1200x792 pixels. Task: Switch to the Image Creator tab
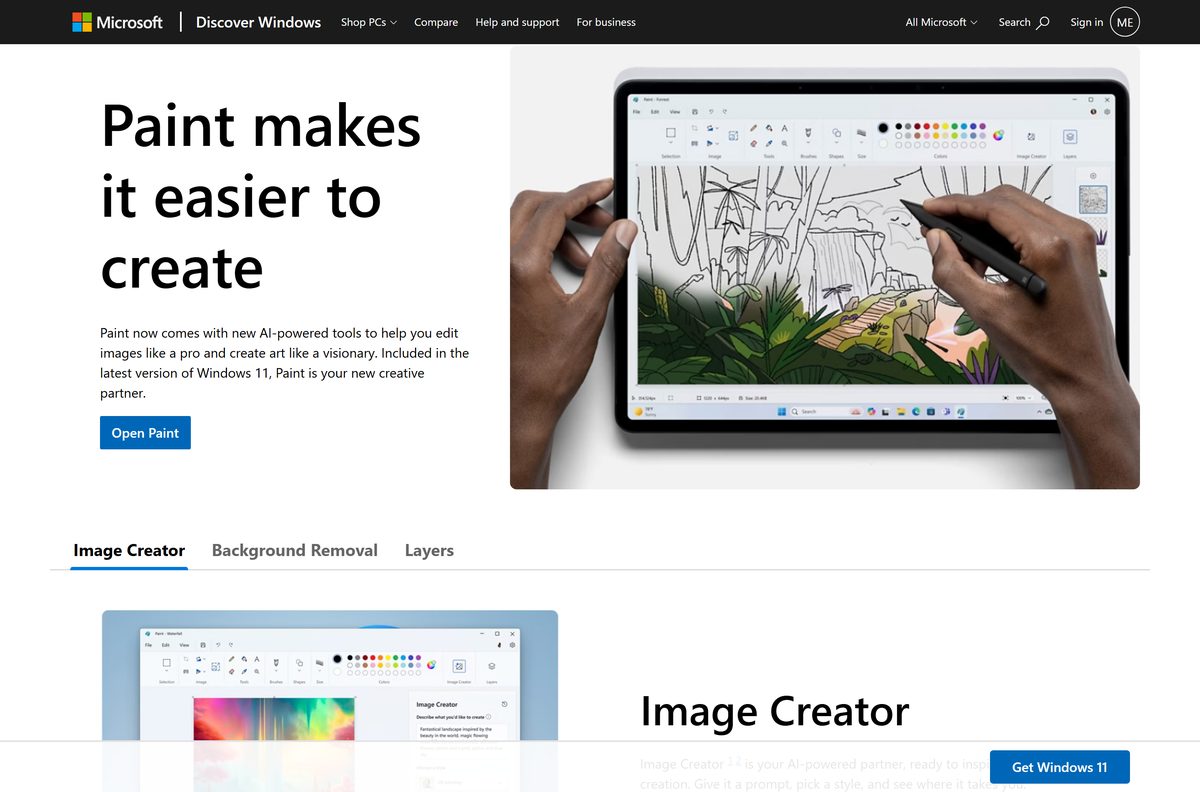coord(129,550)
